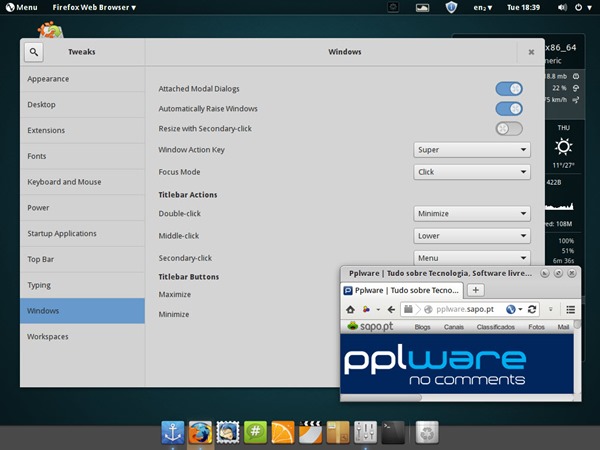Open the Blogs link on sapo bar
Image resolution: width=600 pixels, height=450 pixels.
click(x=422, y=327)
